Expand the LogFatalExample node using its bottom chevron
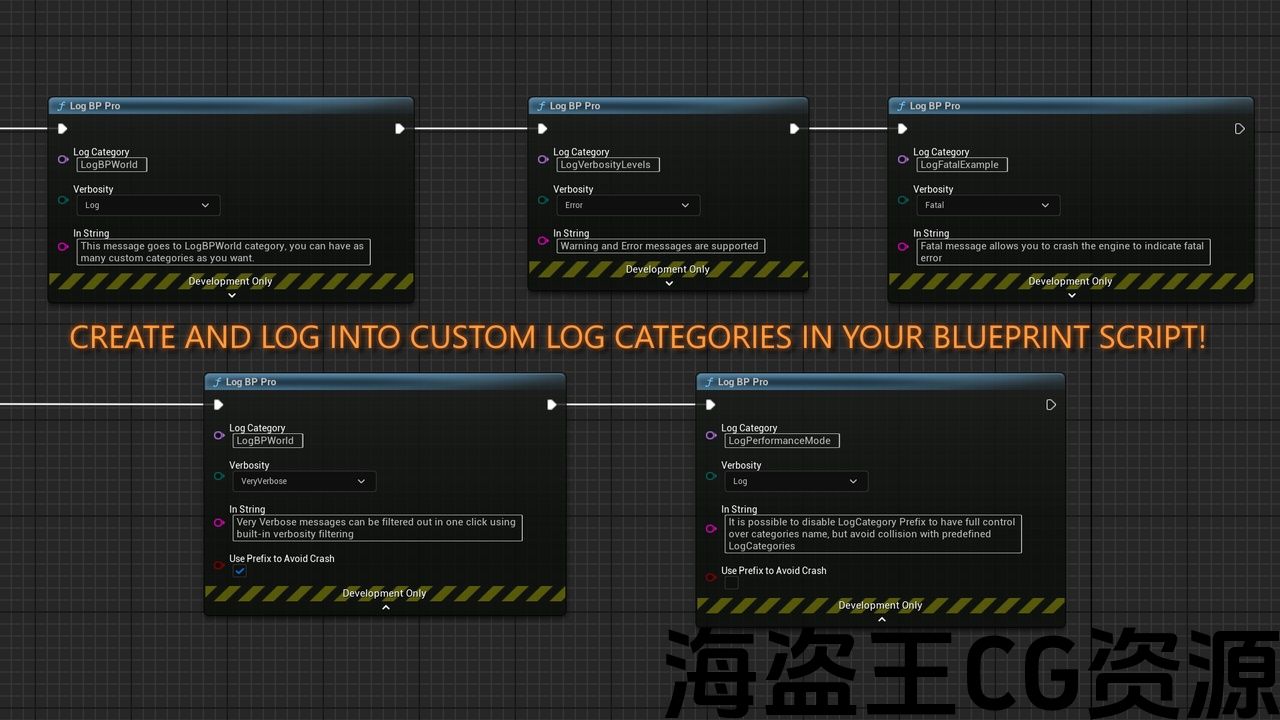 (x=1071, y=295)
